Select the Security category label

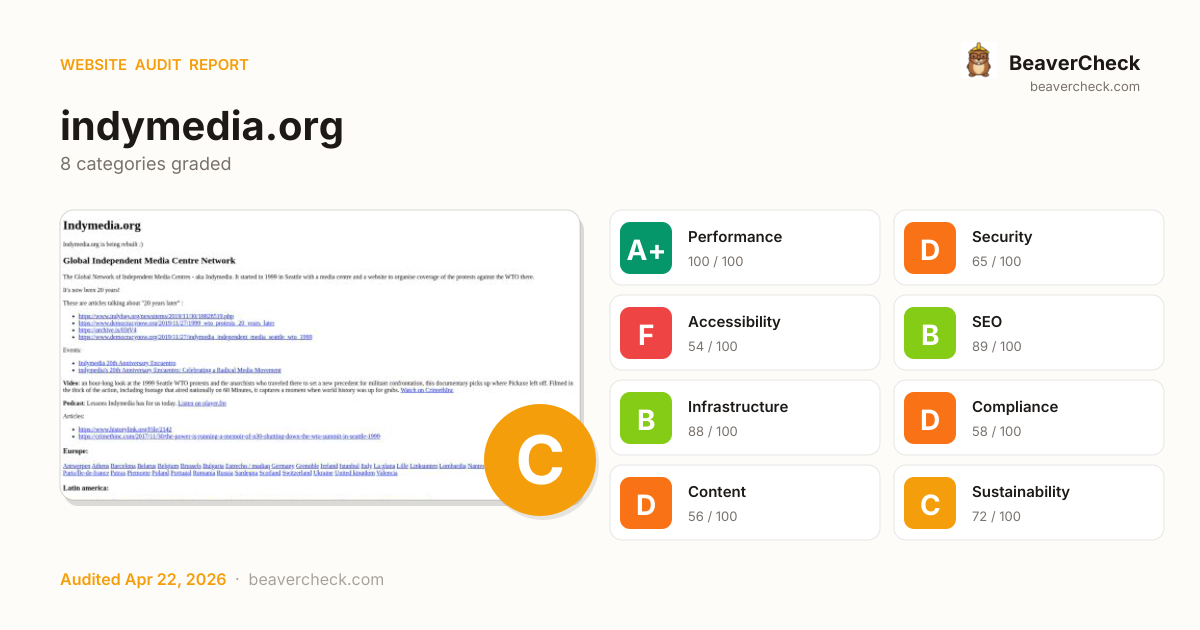(x=1001, y=237)
